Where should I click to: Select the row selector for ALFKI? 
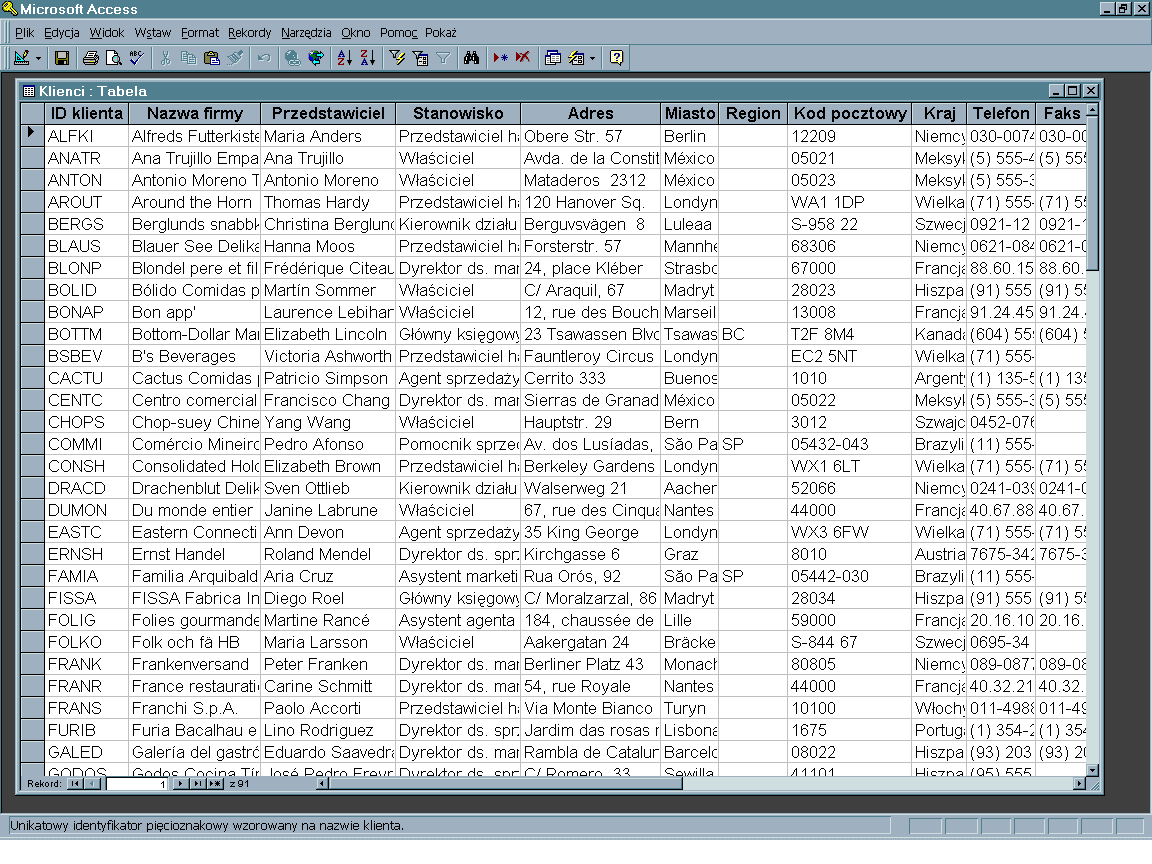coord(32,136)
